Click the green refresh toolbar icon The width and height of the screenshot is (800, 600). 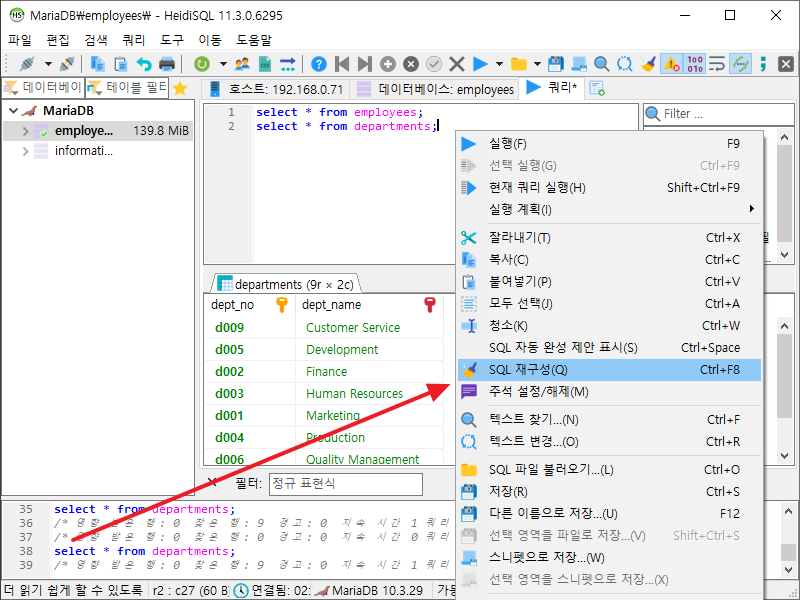(x=202, y=64)
